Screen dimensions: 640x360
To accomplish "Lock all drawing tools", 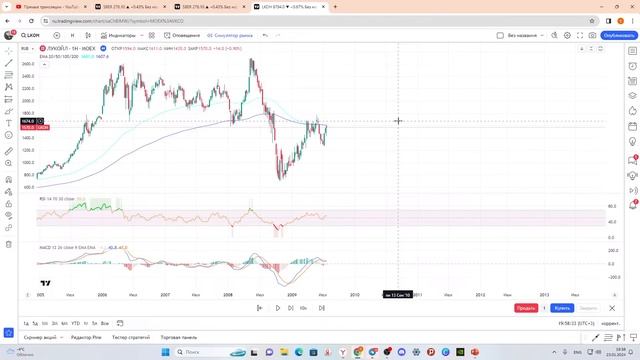I will [x=9, y=204].
